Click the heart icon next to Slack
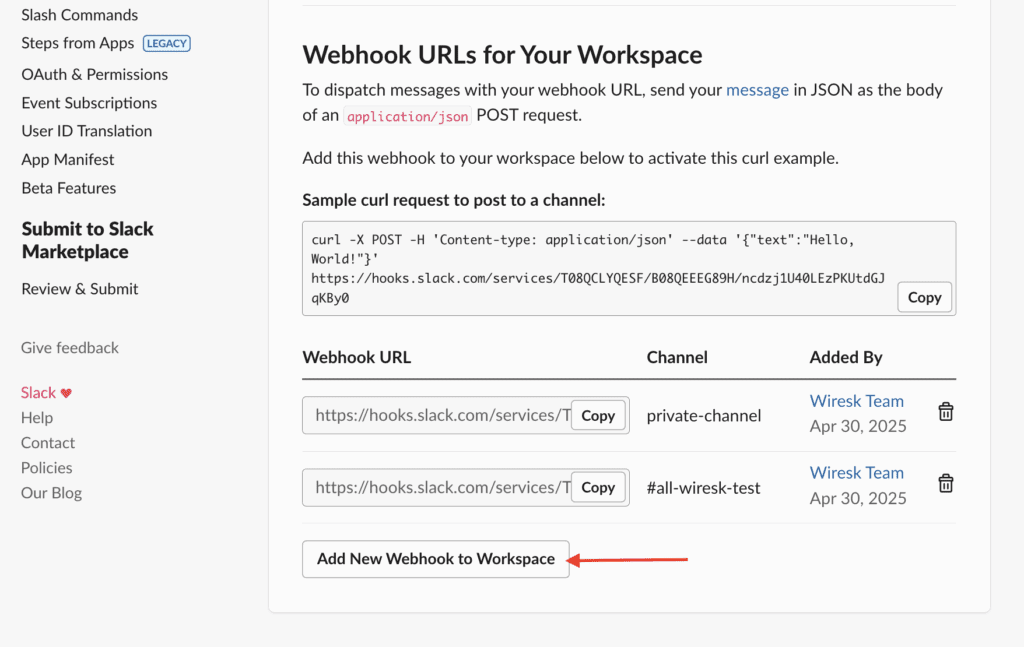1024x647 pixels. (66, 393)
